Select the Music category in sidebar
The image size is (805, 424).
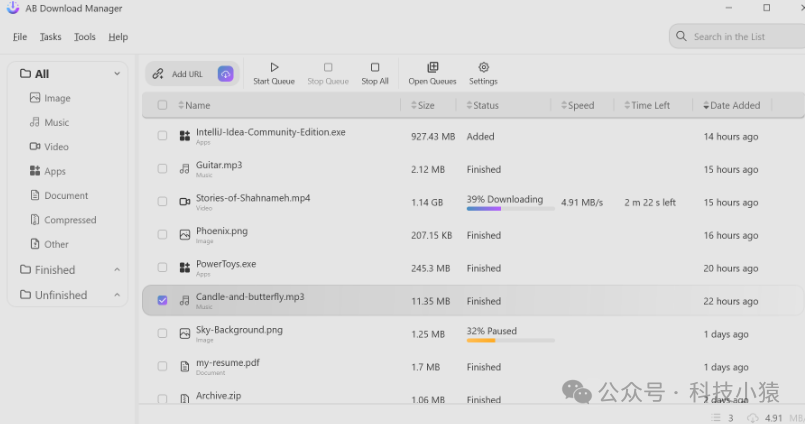pos(56,122)
